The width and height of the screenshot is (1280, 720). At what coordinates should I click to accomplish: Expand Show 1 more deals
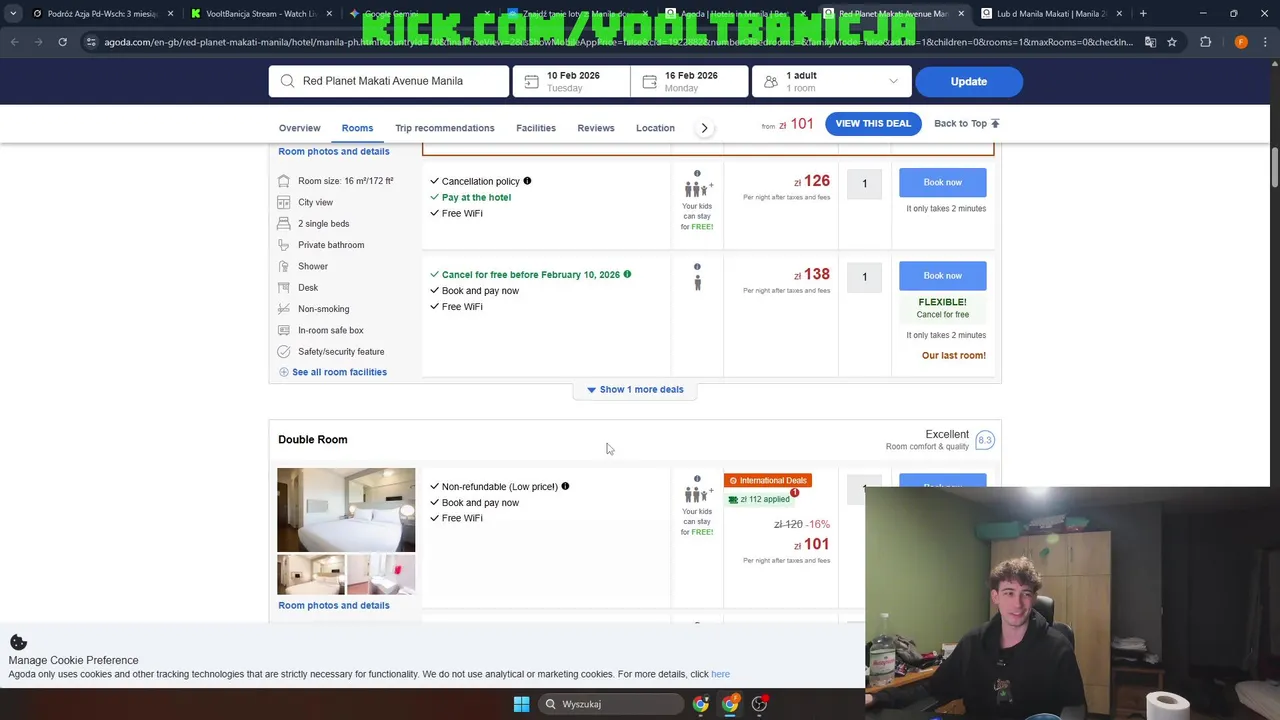[635, 389]
